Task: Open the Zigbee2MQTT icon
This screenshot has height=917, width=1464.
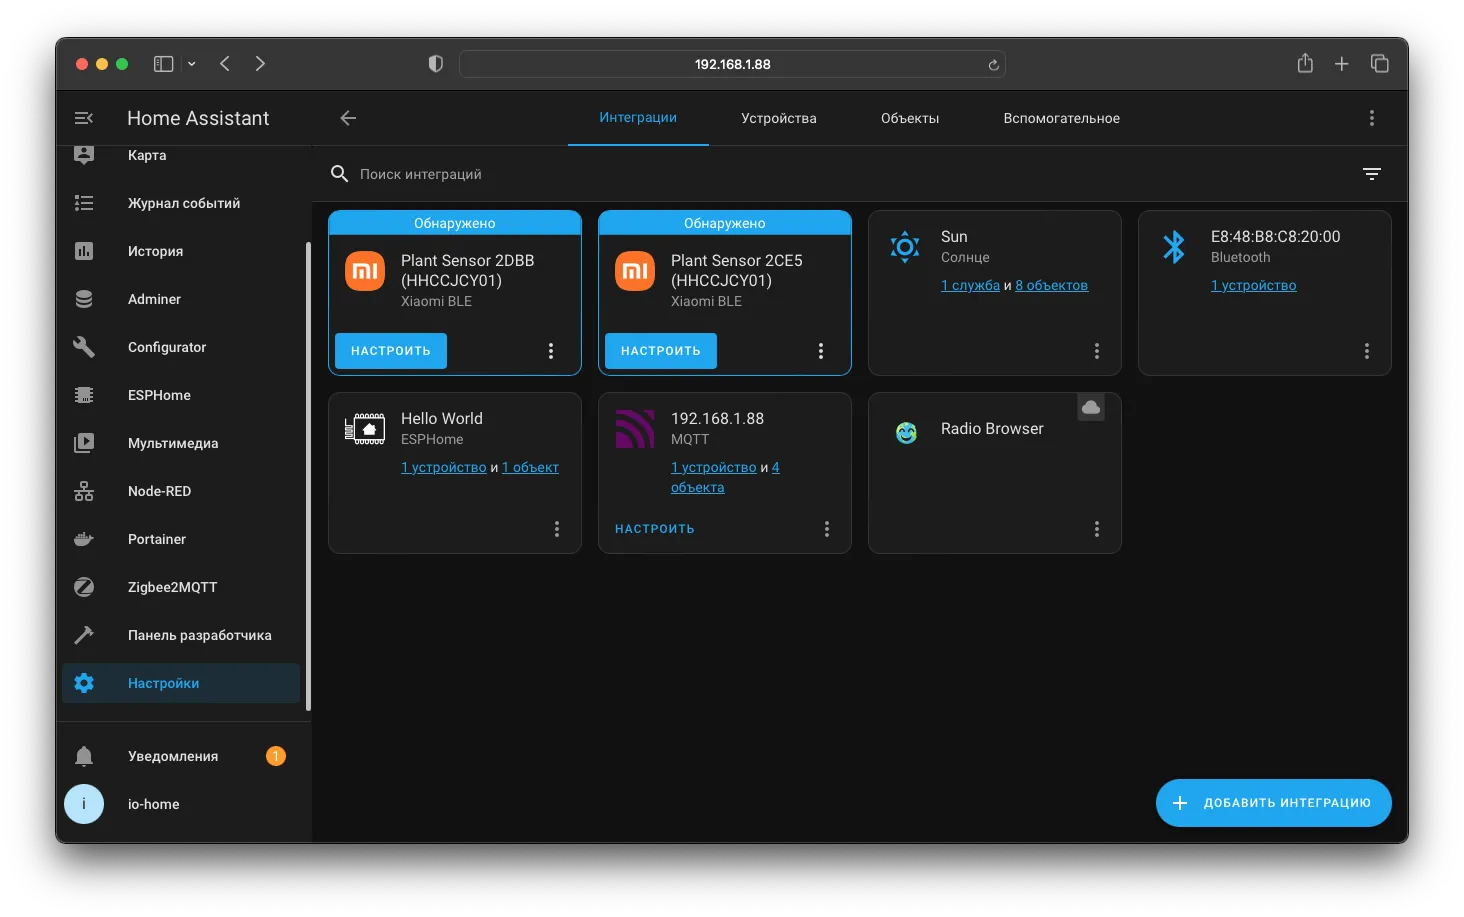Action: click(x=84, y=587)
